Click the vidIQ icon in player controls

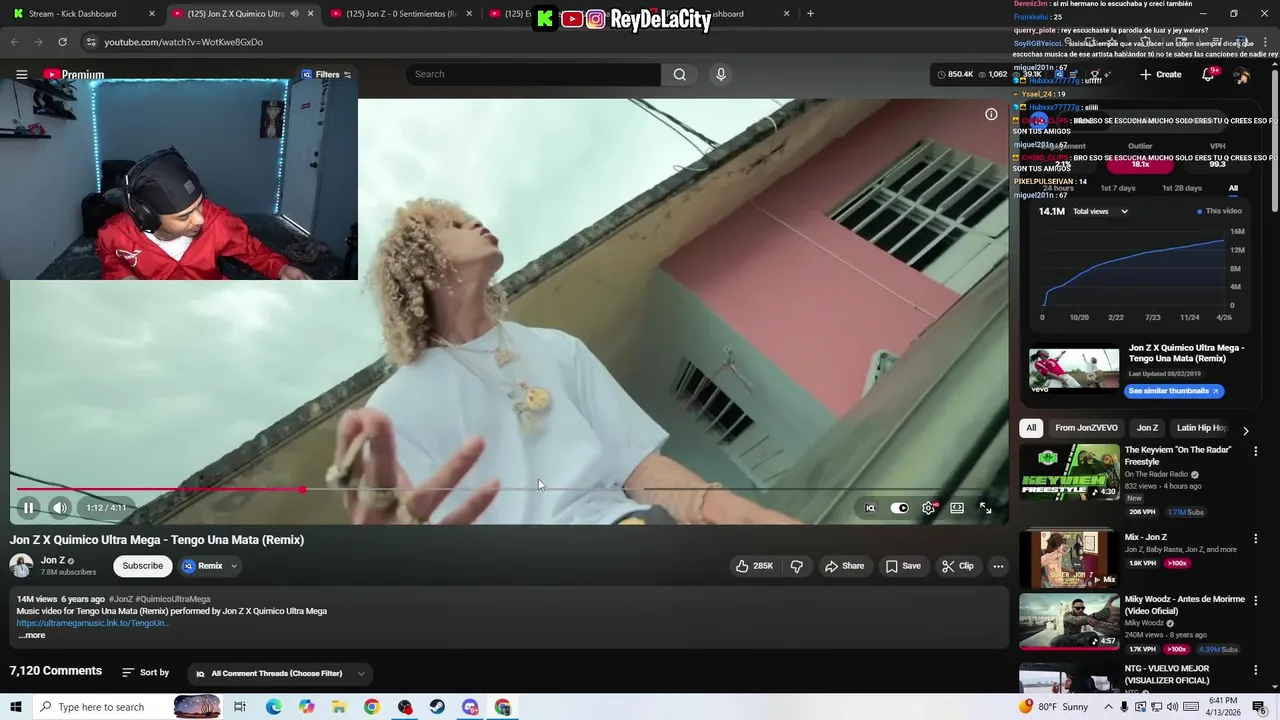(870, 508)
